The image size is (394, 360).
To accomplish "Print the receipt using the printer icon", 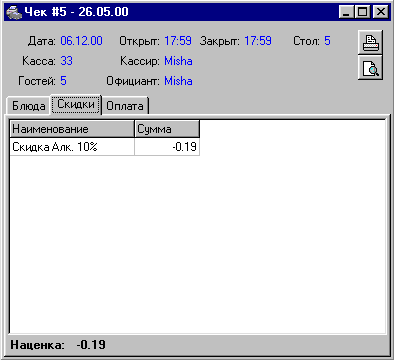I will (370, 43).
